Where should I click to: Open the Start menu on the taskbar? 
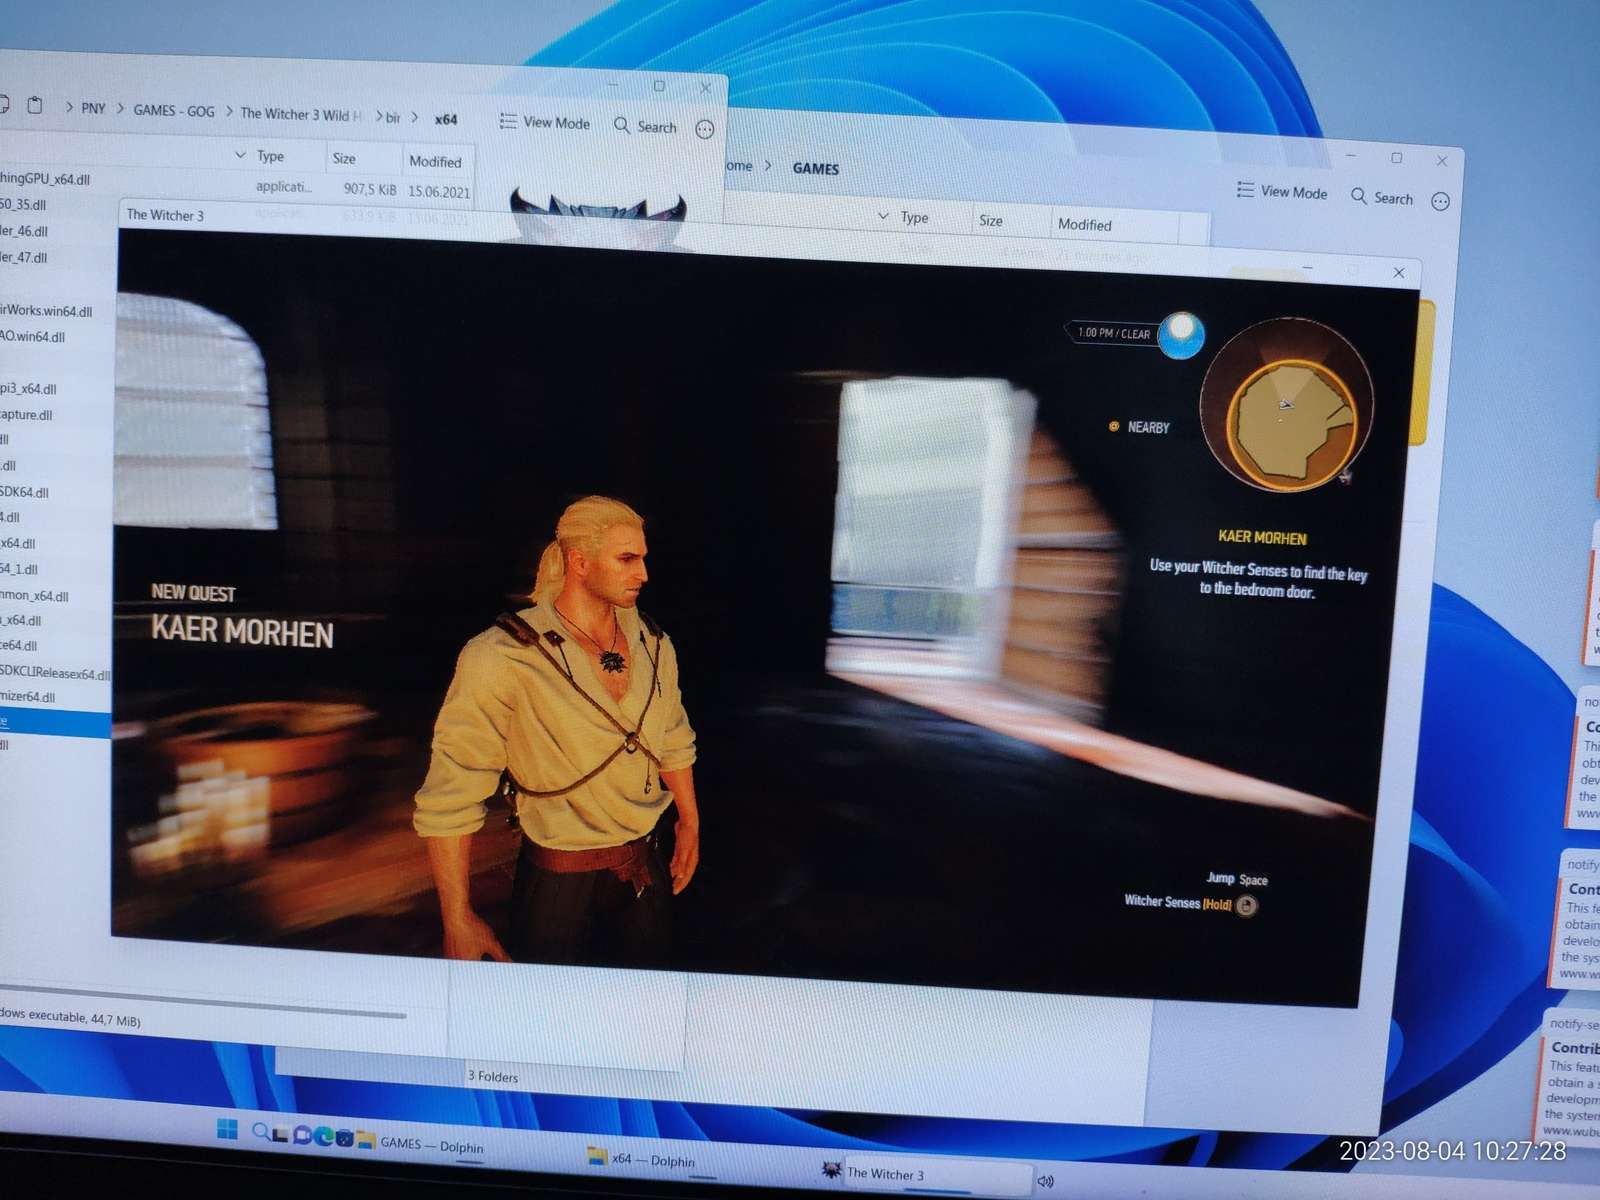coord(227,1129)
